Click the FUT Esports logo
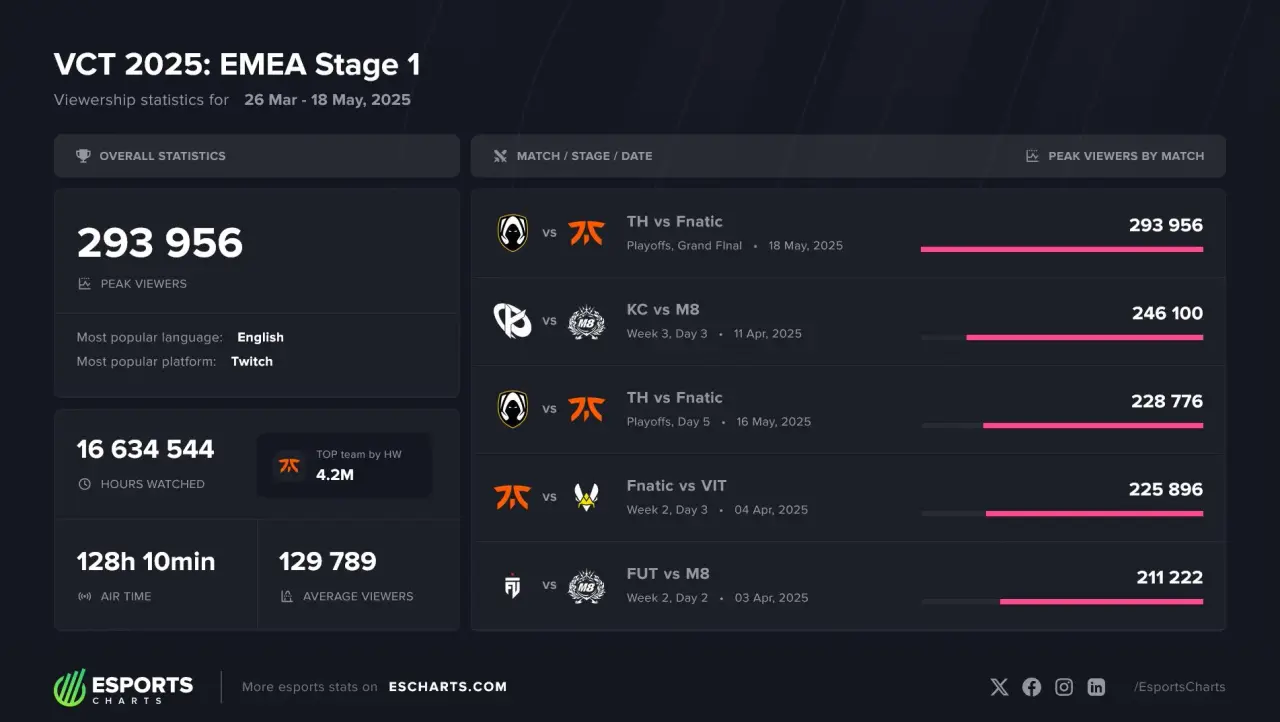 pos(513,585)
